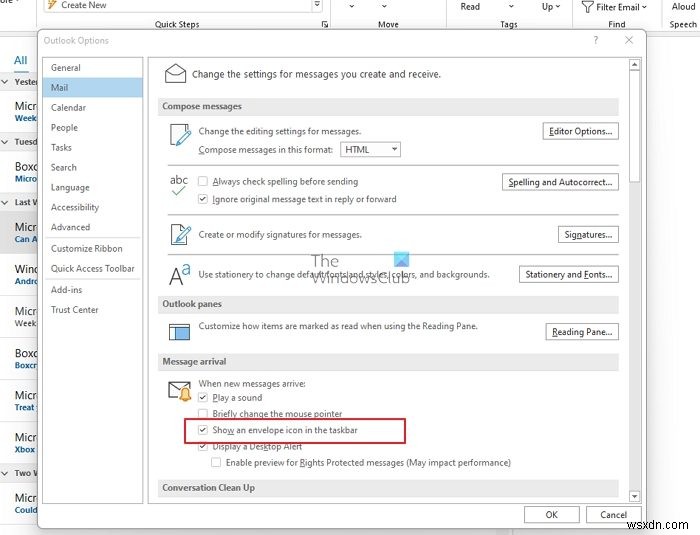Image resolution: width=700 pixels, height=535 pixels.
Task: Enable Always check spelling before sending
Action: point(203,181)
